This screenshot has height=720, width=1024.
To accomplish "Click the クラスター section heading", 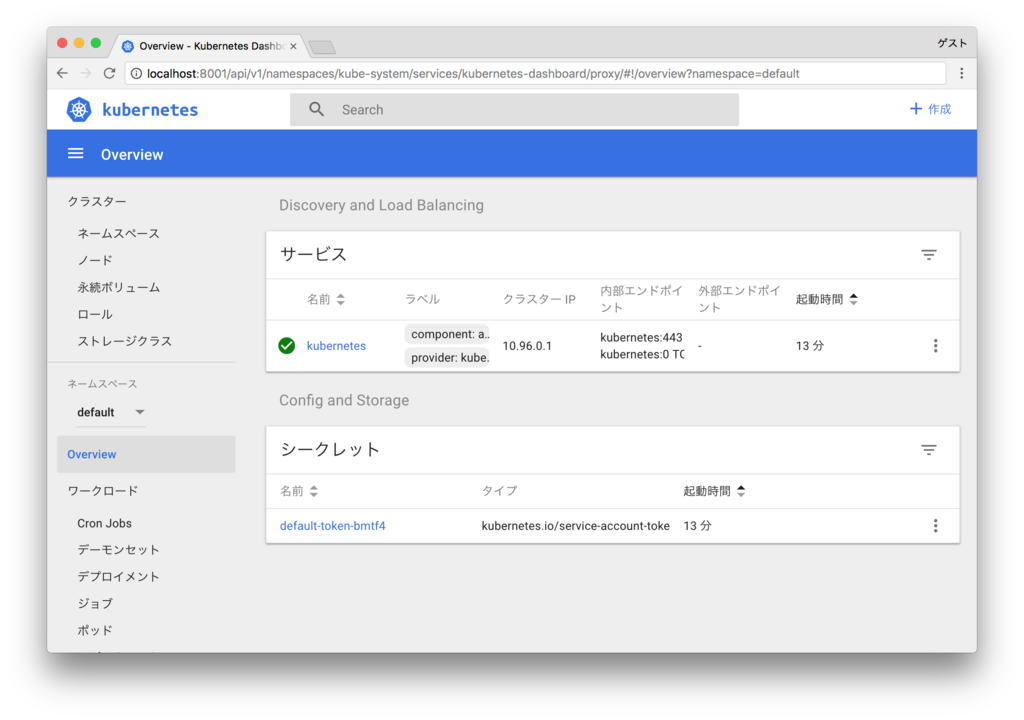I will [97, 201].
